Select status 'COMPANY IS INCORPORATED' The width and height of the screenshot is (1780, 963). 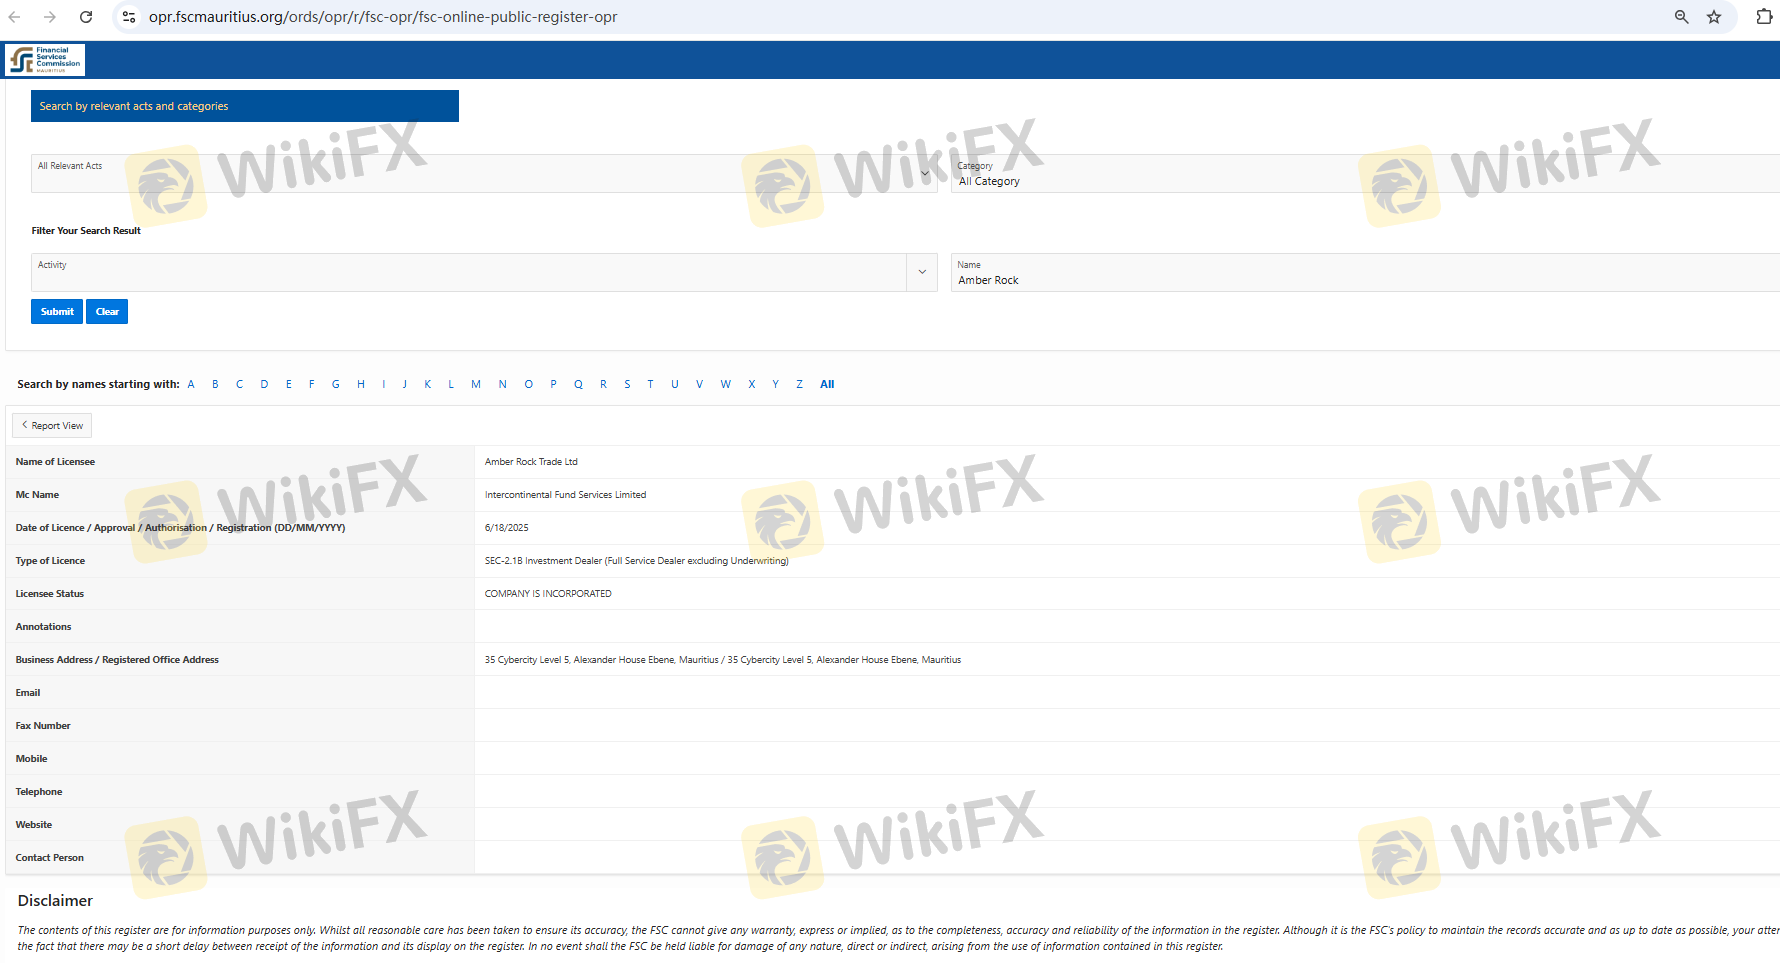click(548, 594)
